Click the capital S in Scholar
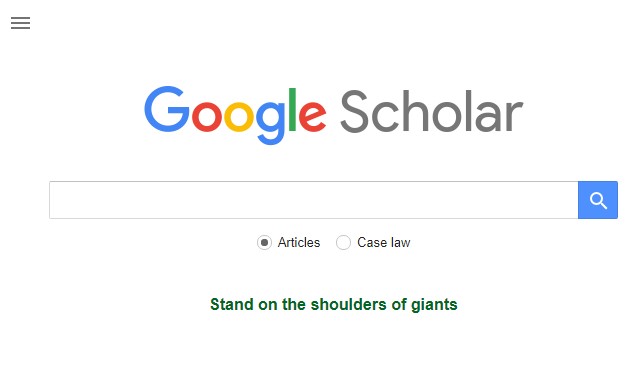 tap(354, 111)
